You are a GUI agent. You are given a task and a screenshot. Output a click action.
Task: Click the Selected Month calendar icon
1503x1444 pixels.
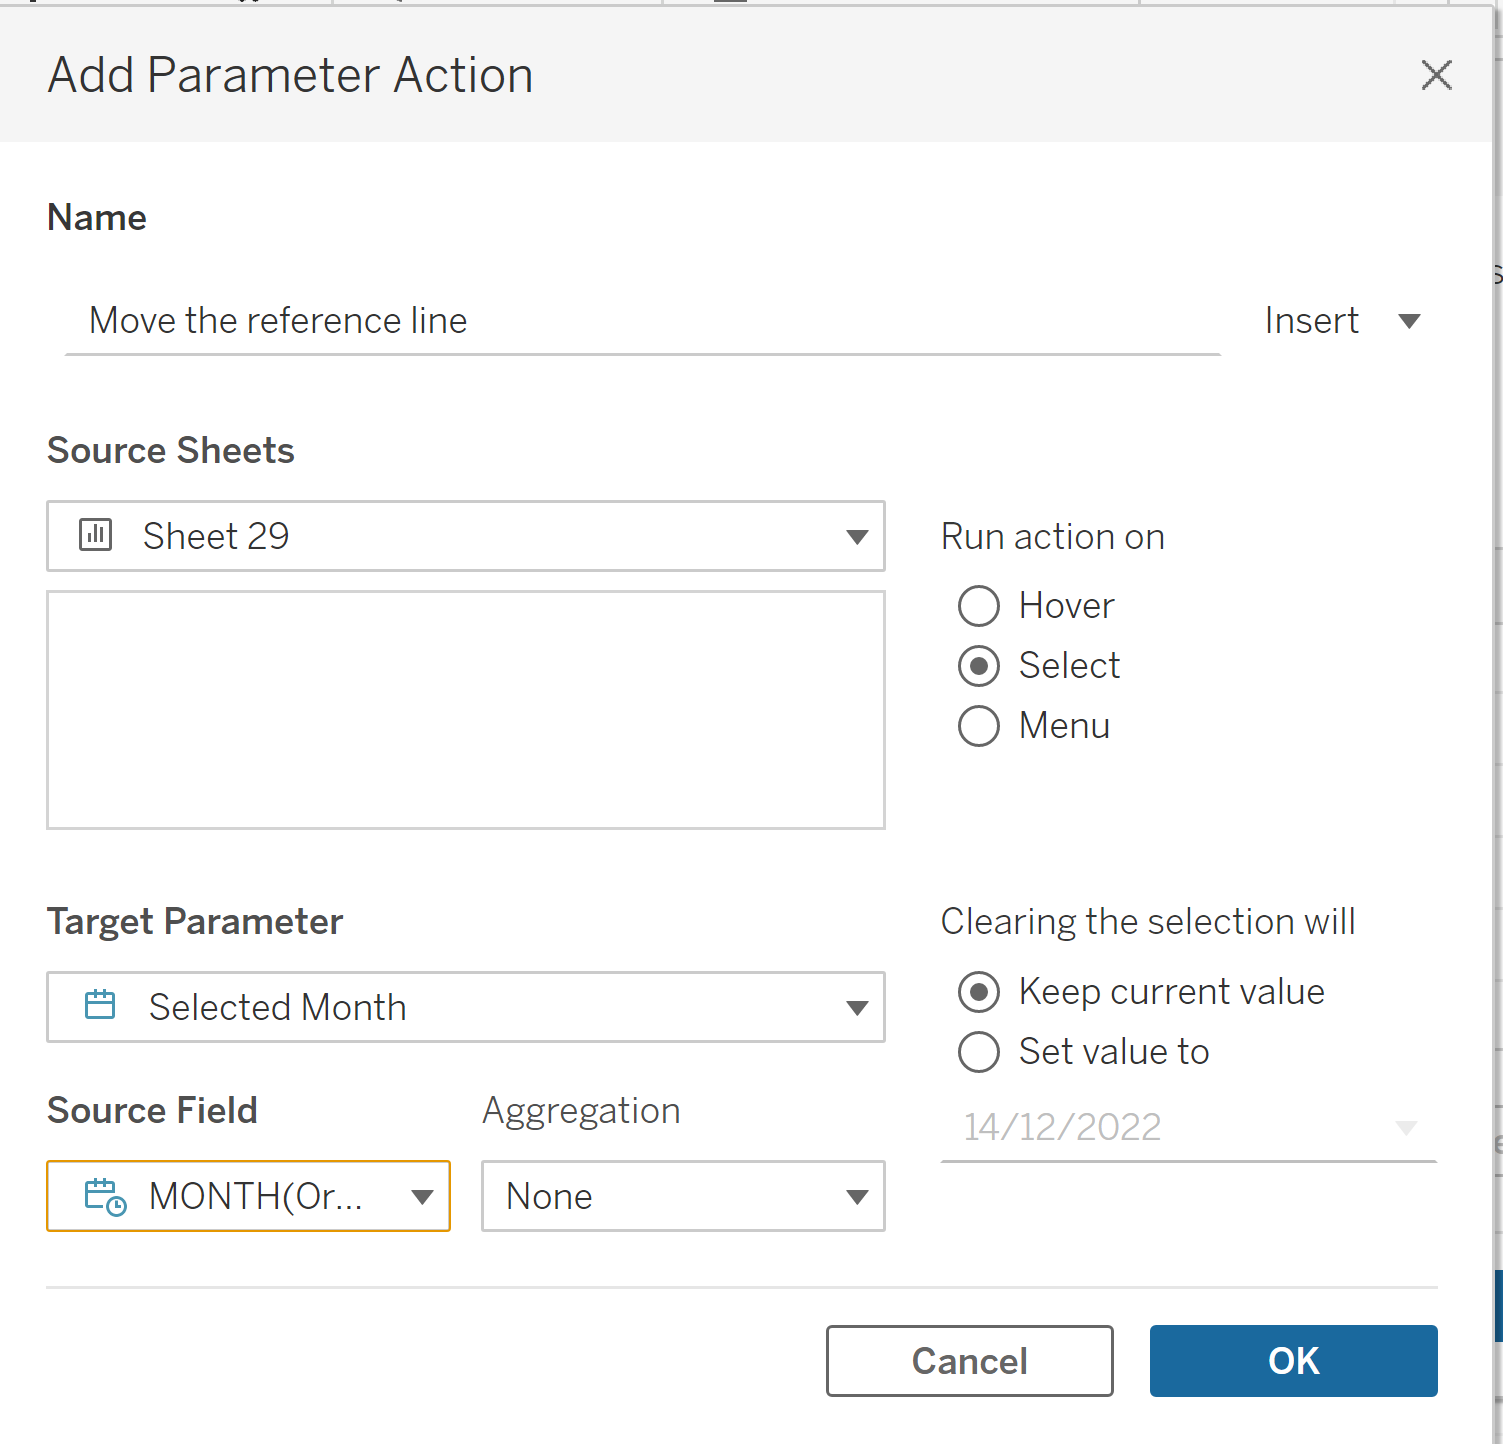100,1005
